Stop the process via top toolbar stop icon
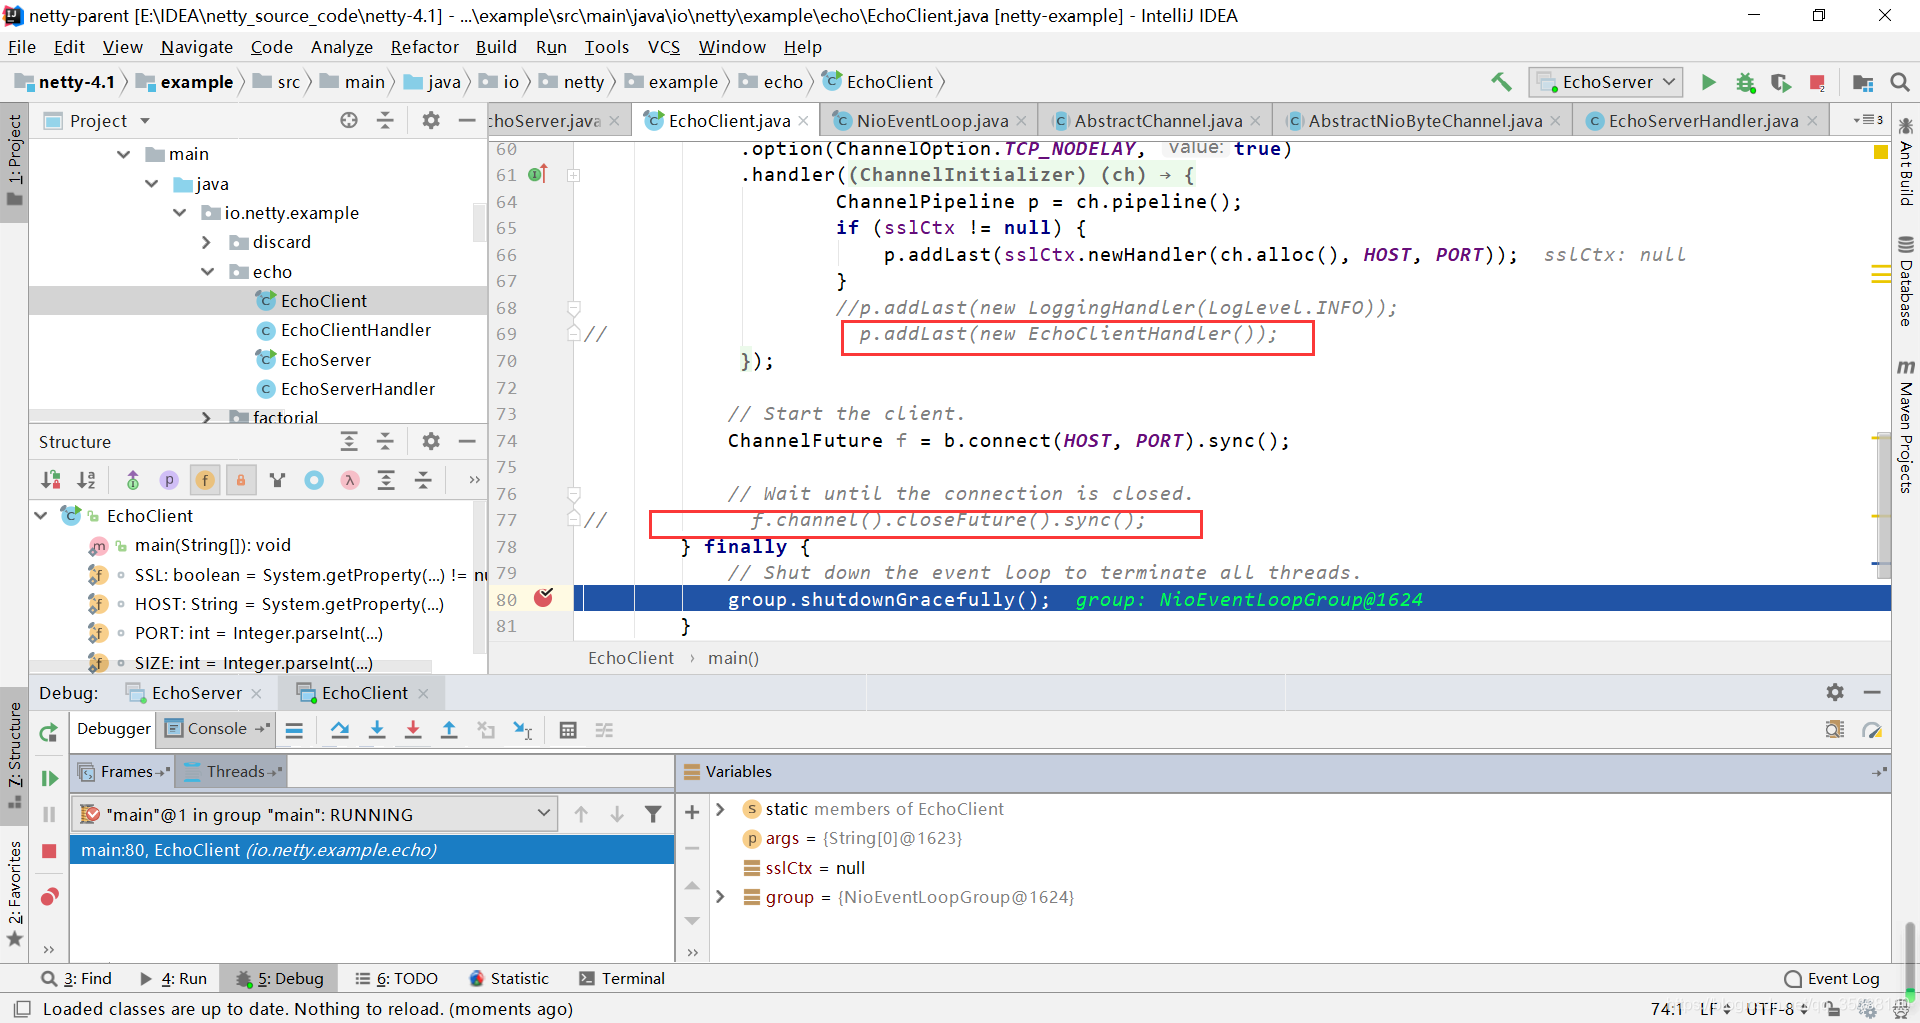 tap(1818, 82)
